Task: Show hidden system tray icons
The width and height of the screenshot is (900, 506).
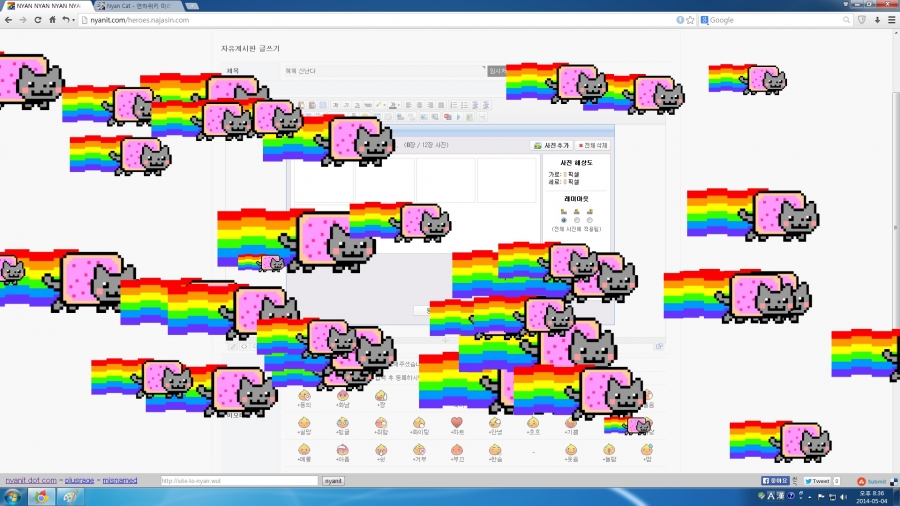Action: point(809,497)
